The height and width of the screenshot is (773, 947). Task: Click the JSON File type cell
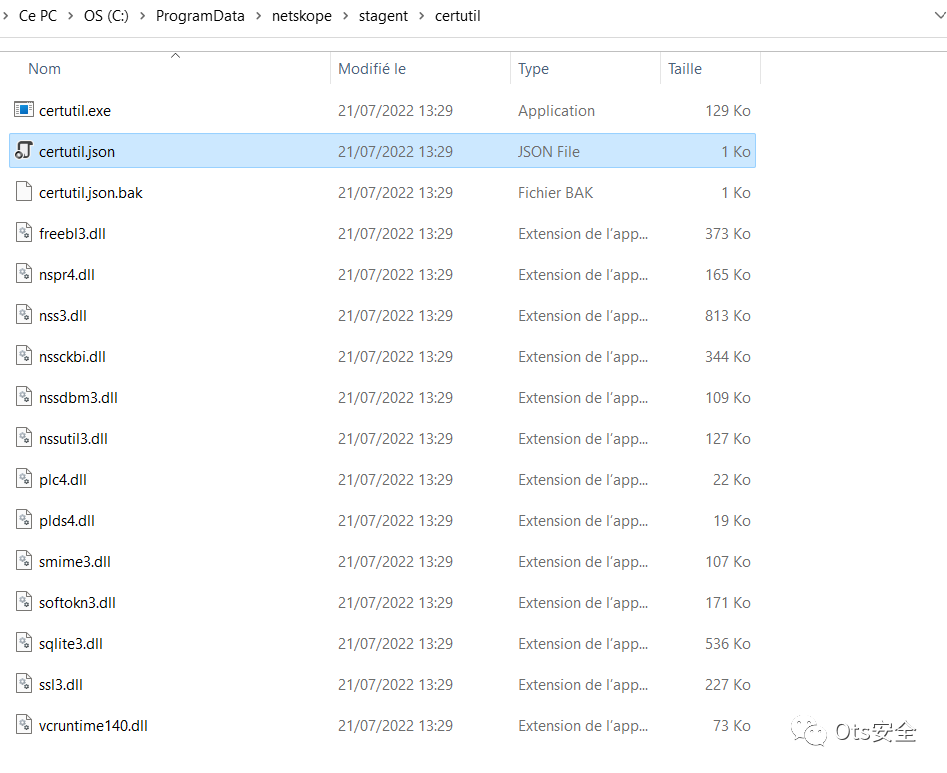pyautogui.click(x=548, y=152)
